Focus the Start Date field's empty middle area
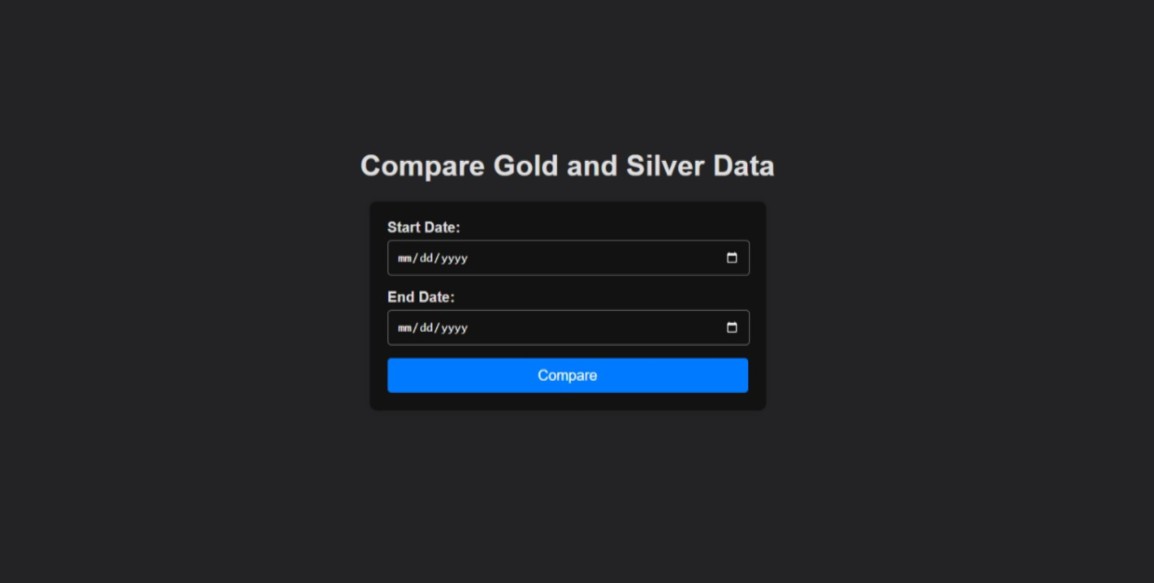This screenshot has height=583, width=1154. (x=590, y=258)
